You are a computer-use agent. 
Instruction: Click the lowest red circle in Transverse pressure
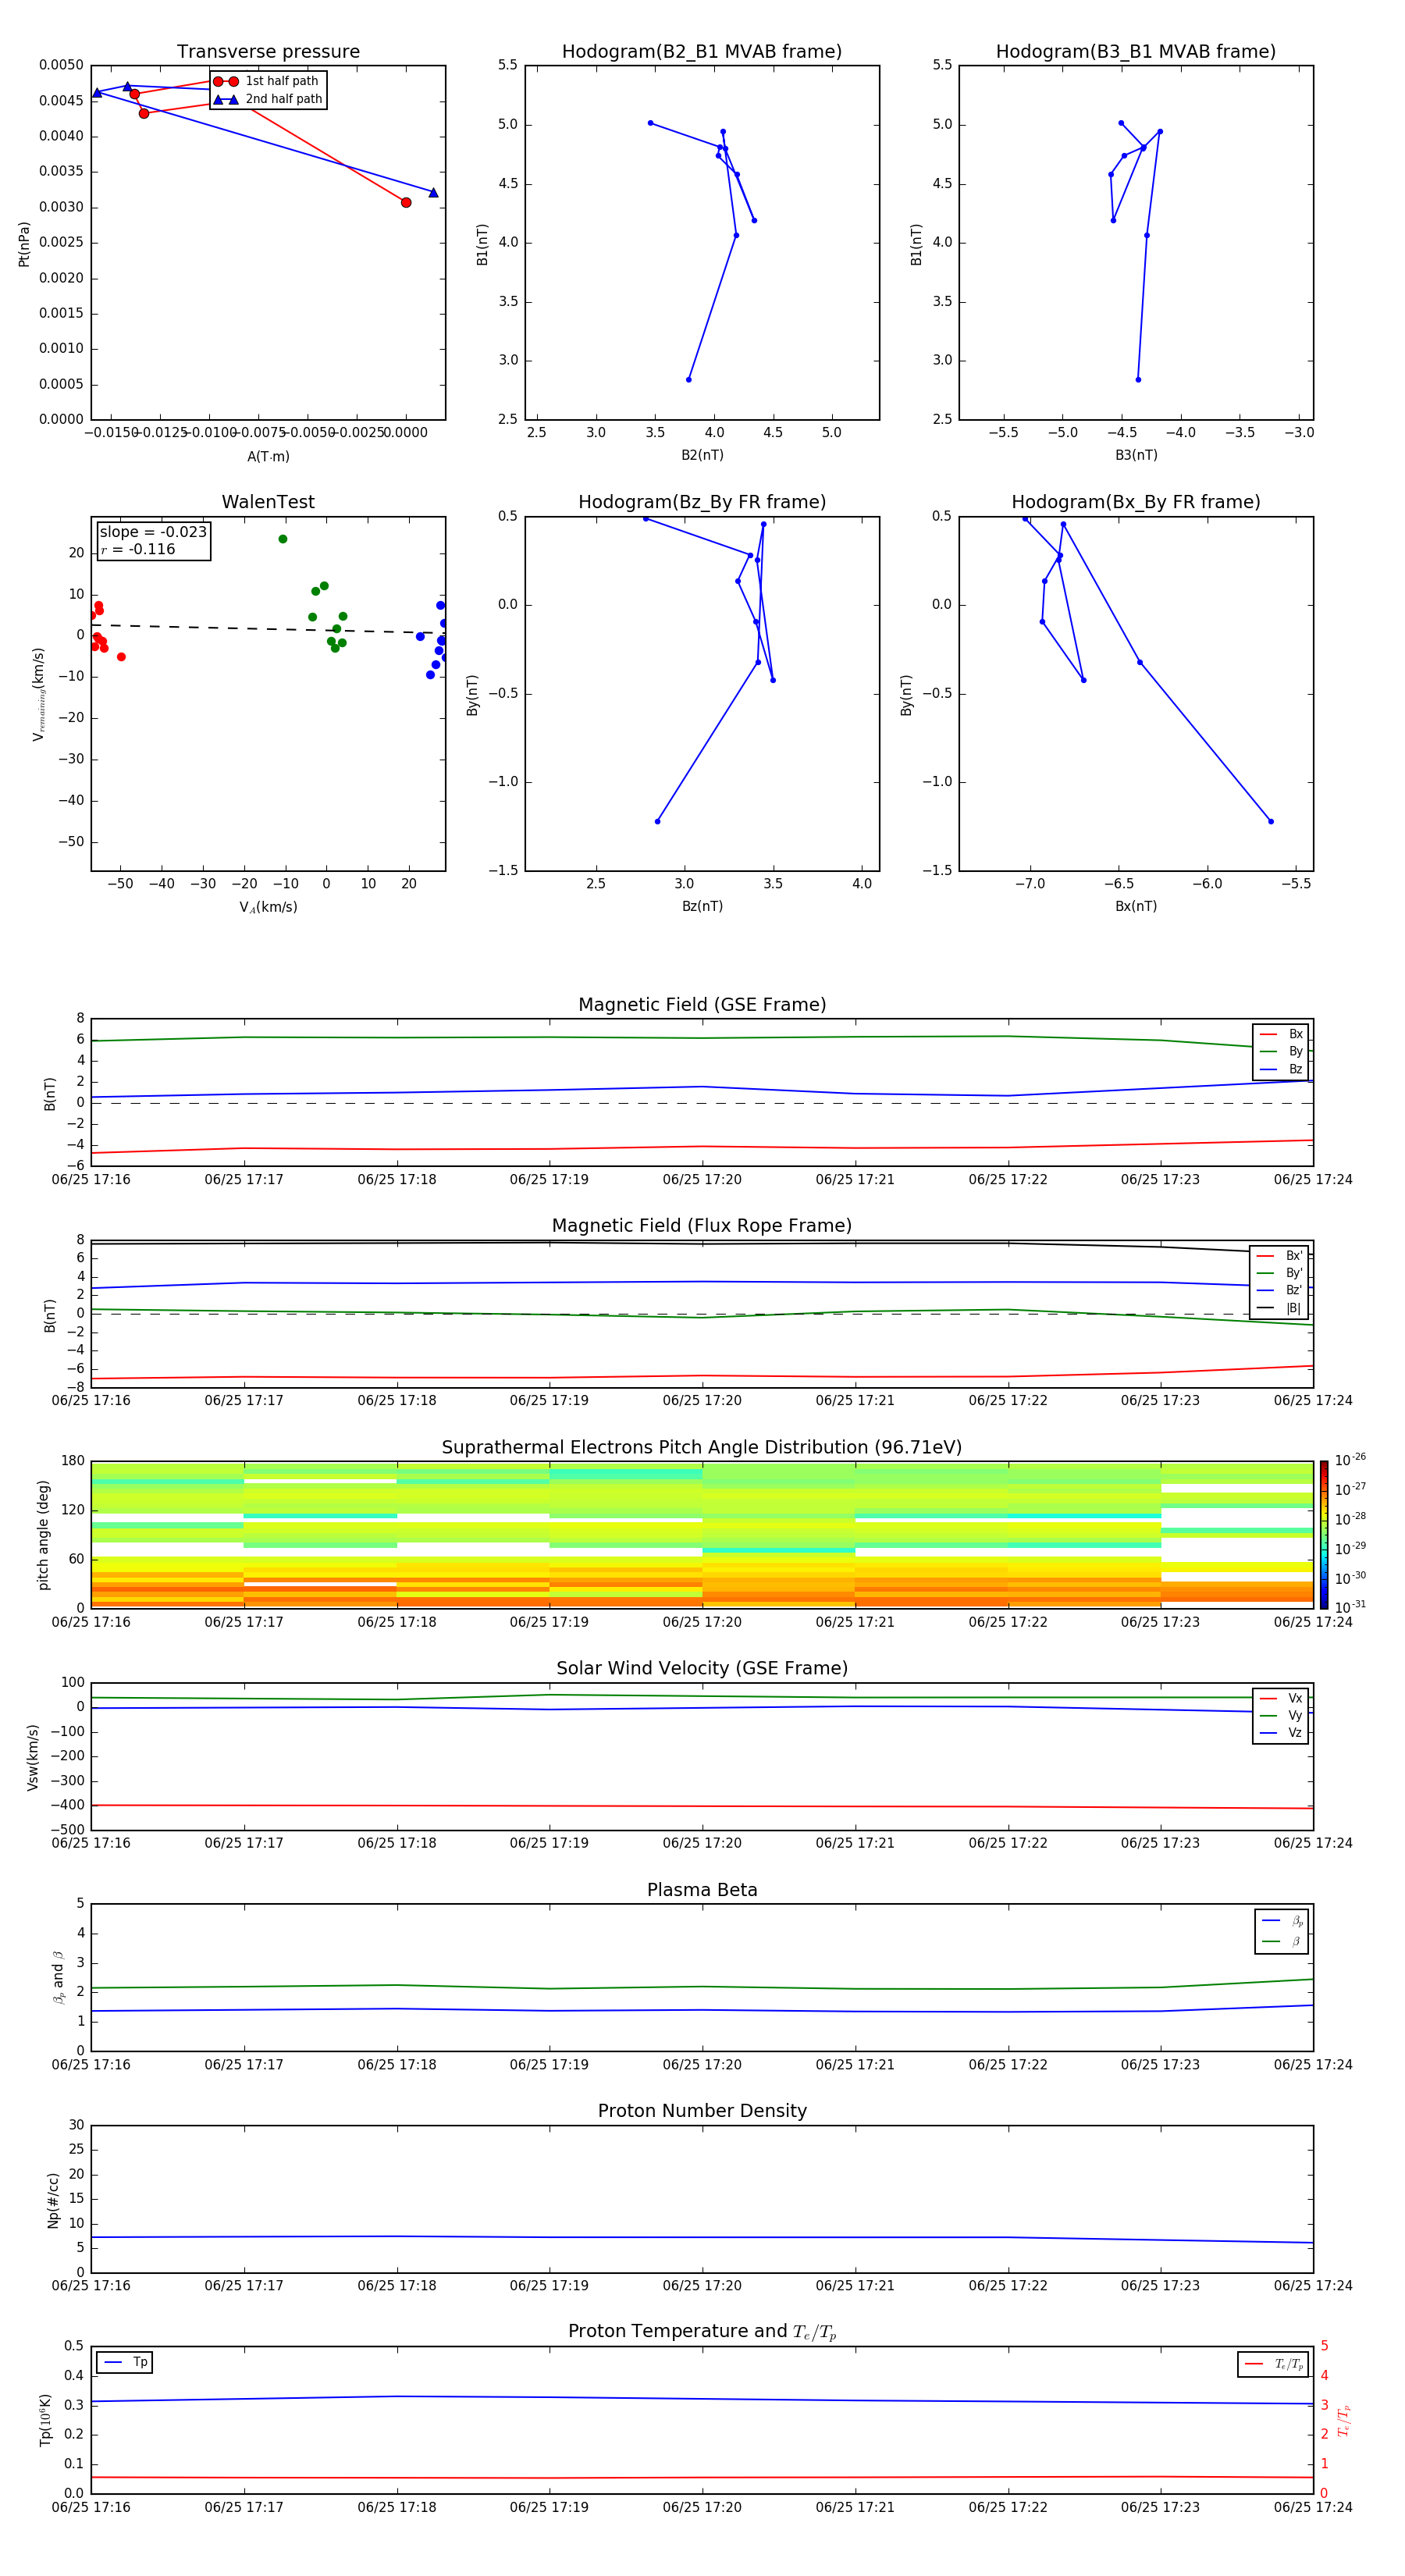point(406,203)
